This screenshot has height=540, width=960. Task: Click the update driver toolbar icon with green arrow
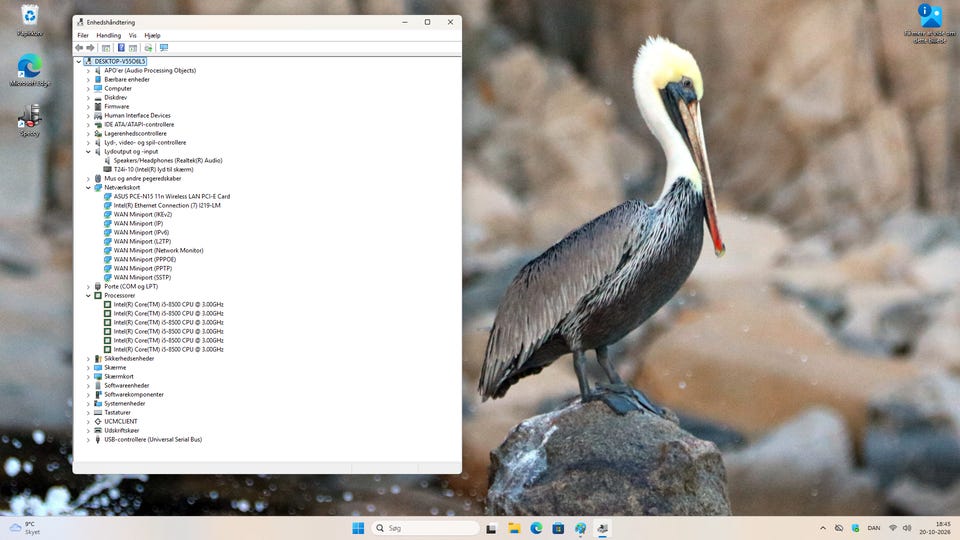coord(148,48)
